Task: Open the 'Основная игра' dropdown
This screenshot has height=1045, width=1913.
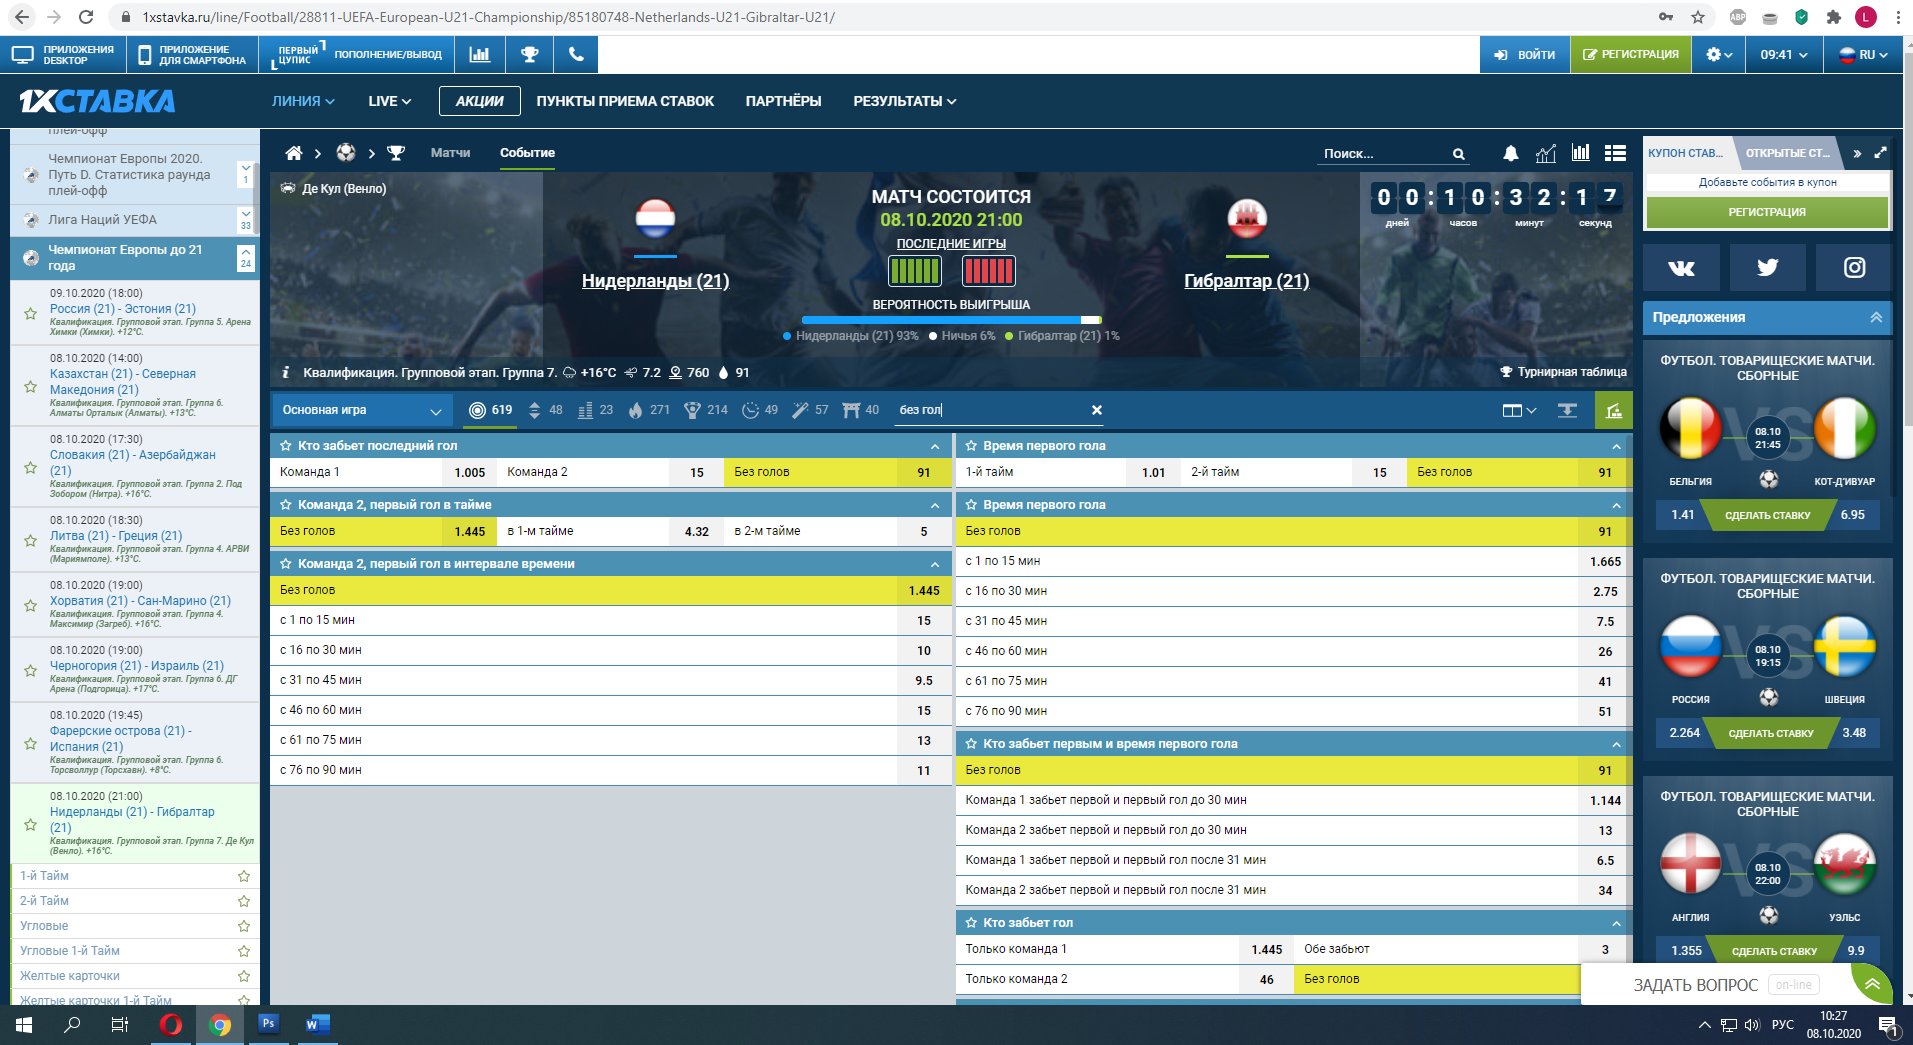Action: 361,410
